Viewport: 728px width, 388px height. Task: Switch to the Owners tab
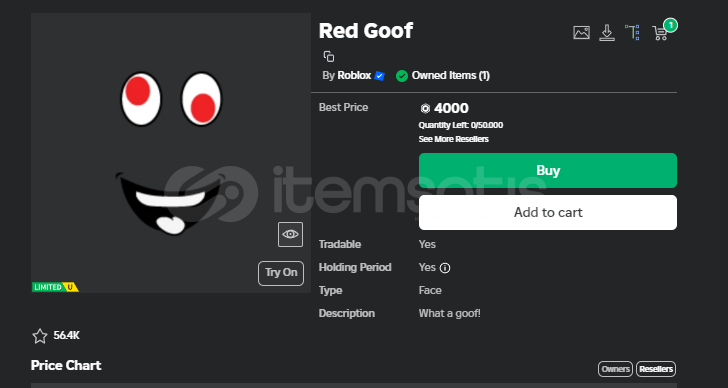[615, 369]
